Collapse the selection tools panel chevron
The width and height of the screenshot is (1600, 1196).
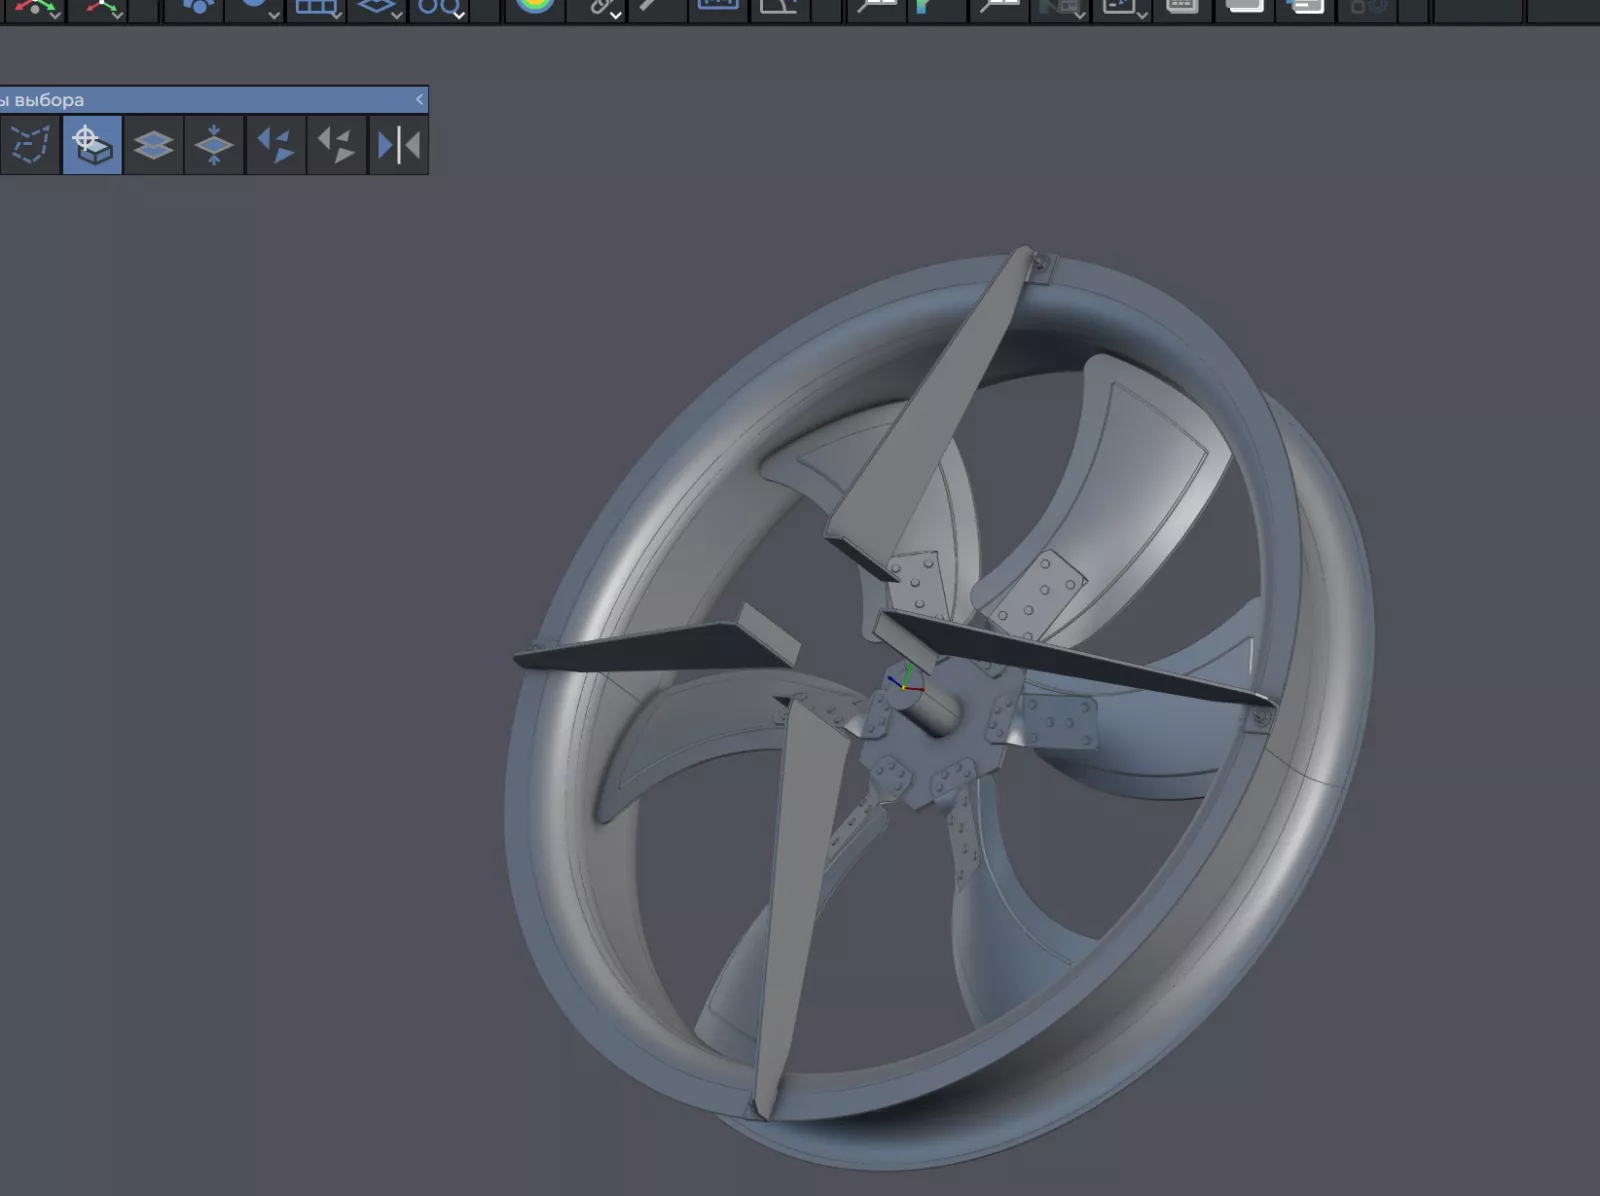coord(419,99)
